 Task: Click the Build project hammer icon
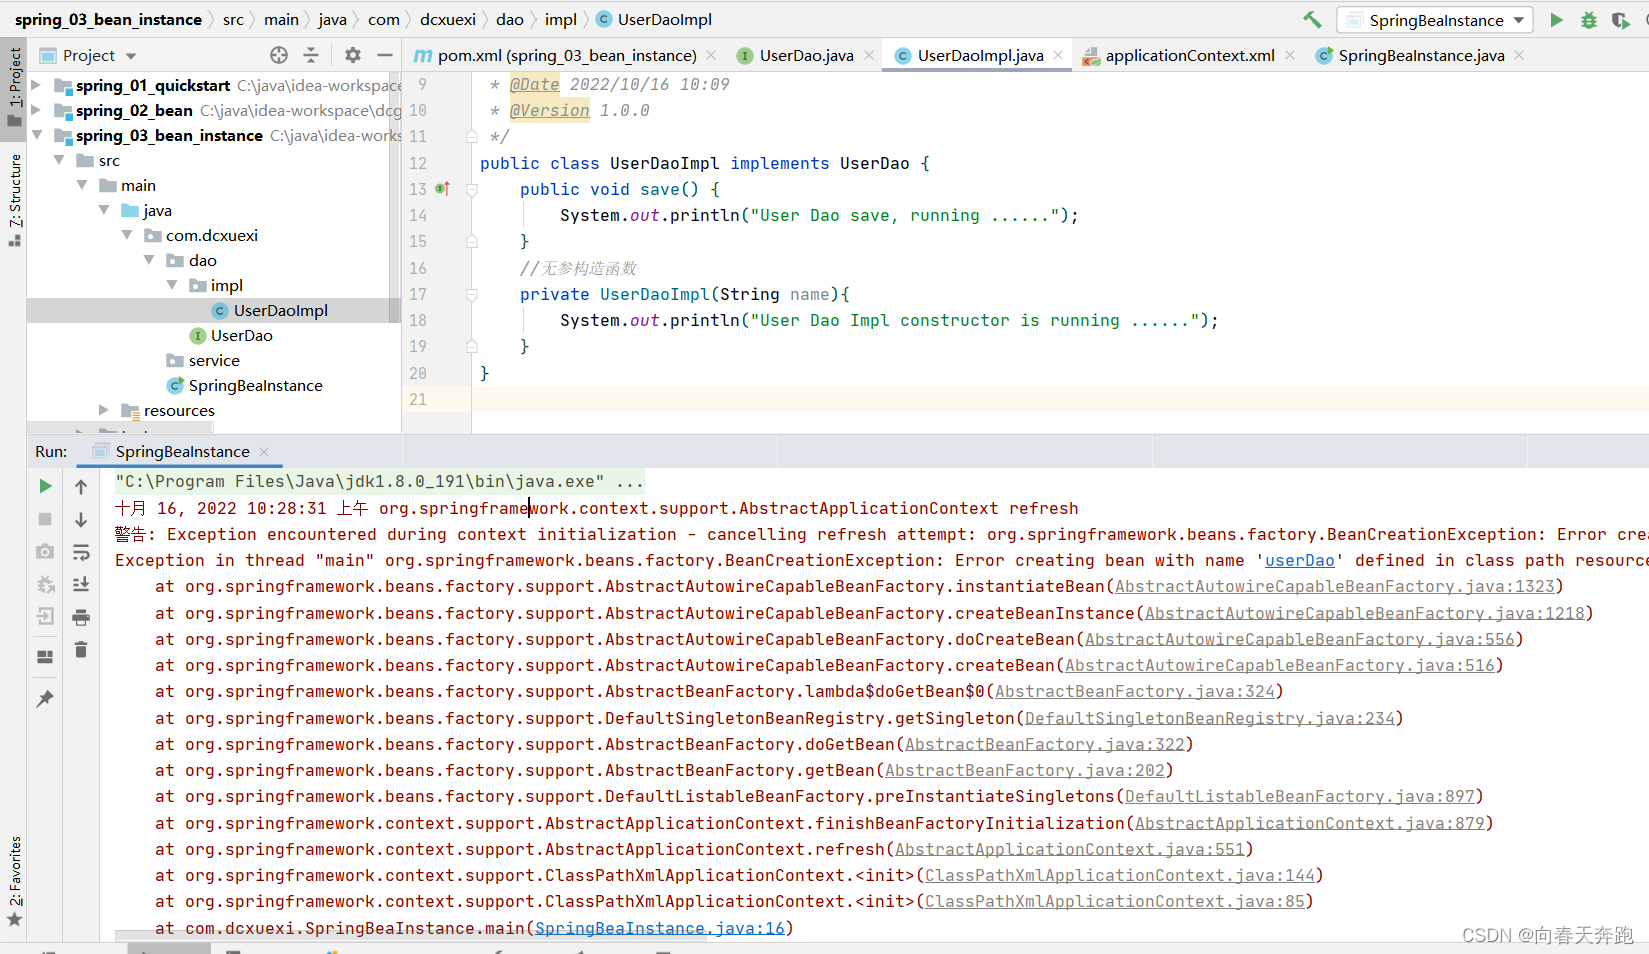[x=1312, y=20]
